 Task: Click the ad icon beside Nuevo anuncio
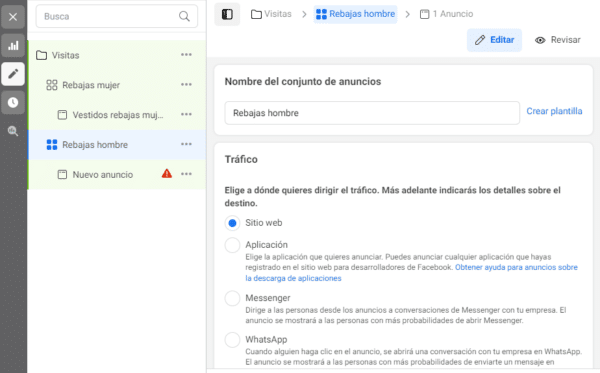62,174
